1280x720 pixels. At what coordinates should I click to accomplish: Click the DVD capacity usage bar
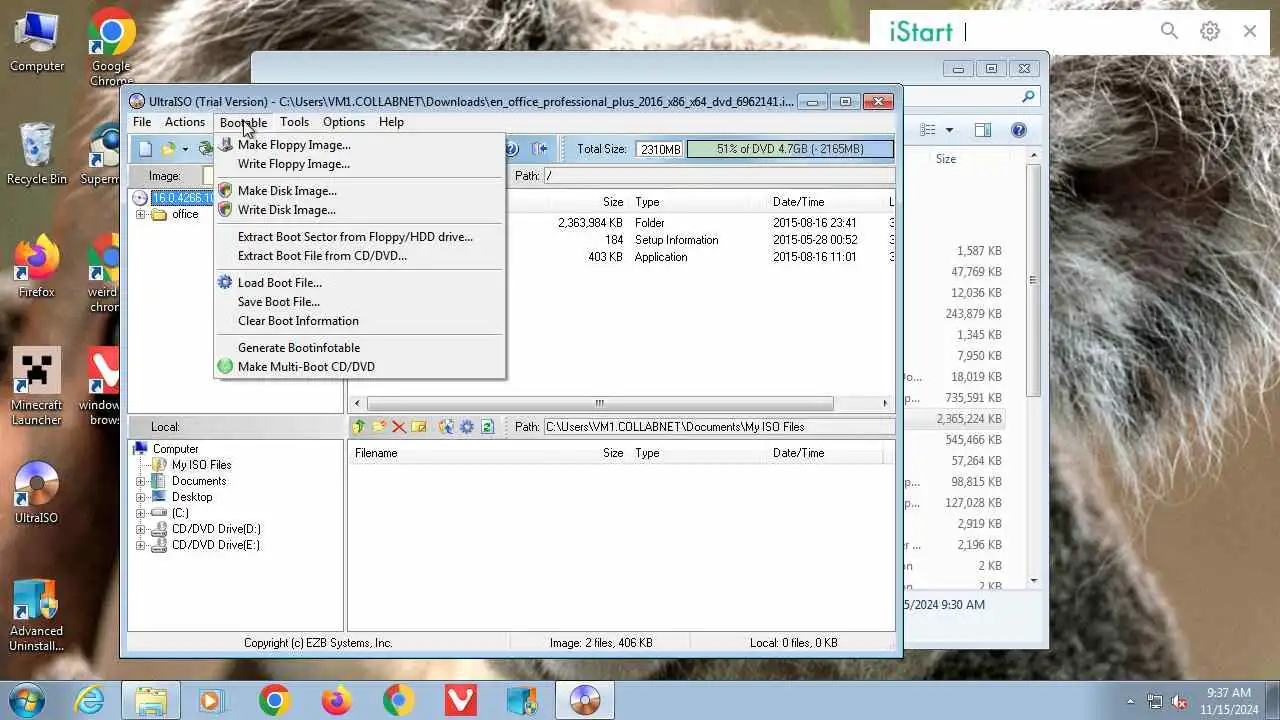click(790, 149)
